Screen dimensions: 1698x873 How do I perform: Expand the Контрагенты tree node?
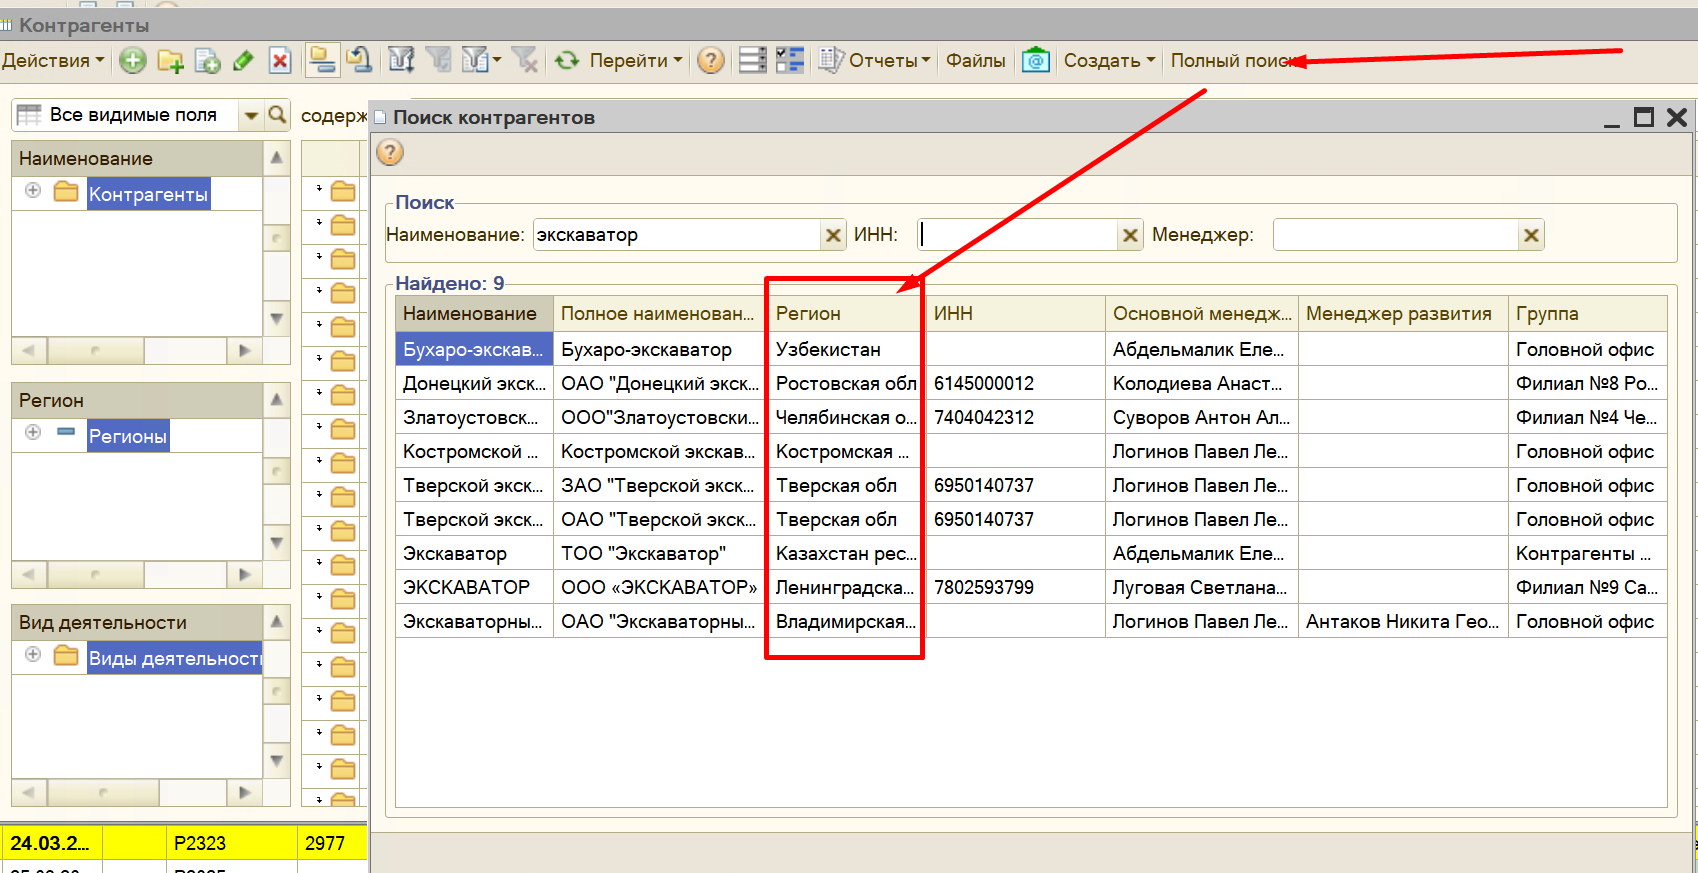(33, 191)
